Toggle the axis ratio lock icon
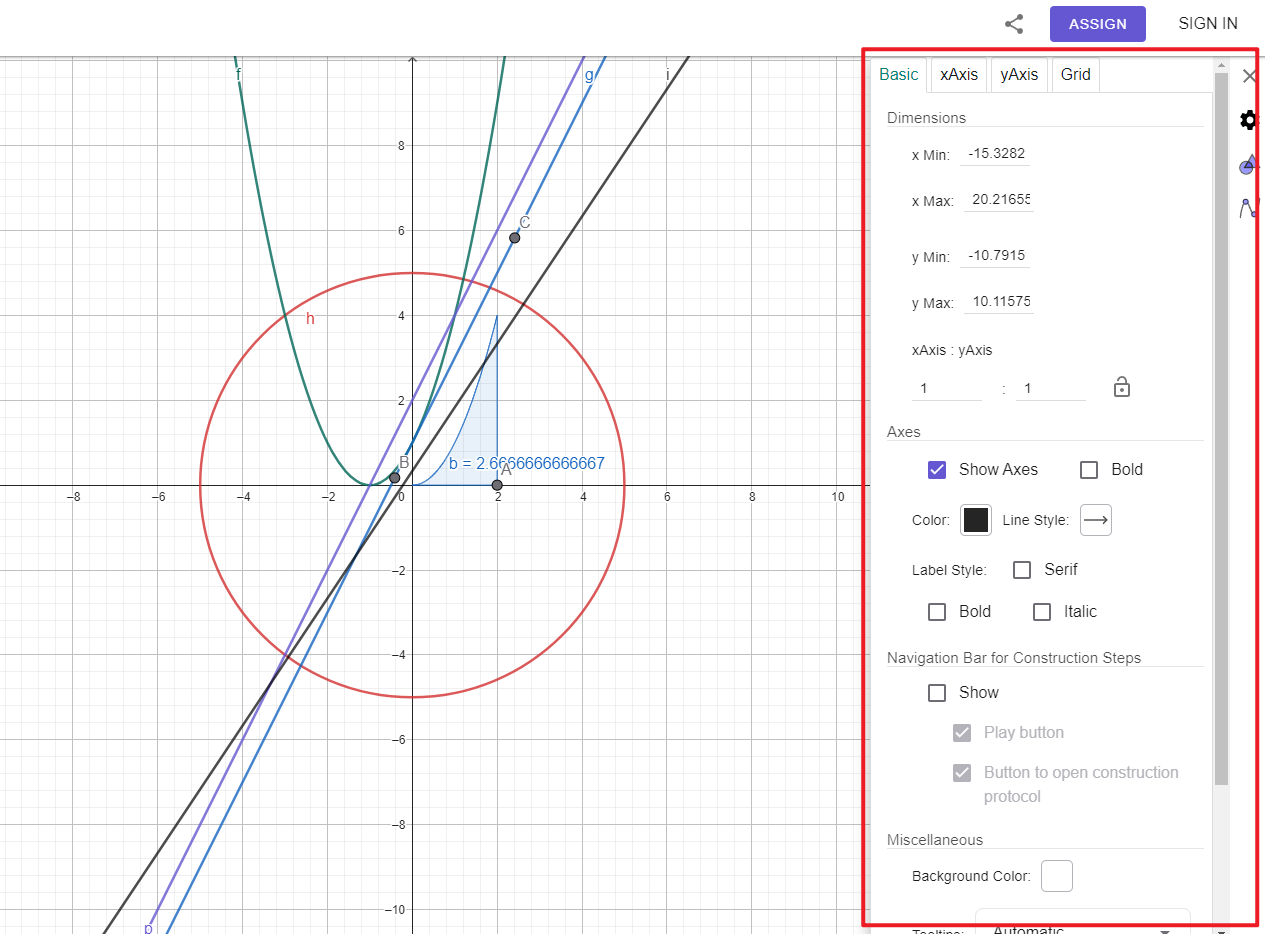1265x934 pixels. coord(1122,387)
